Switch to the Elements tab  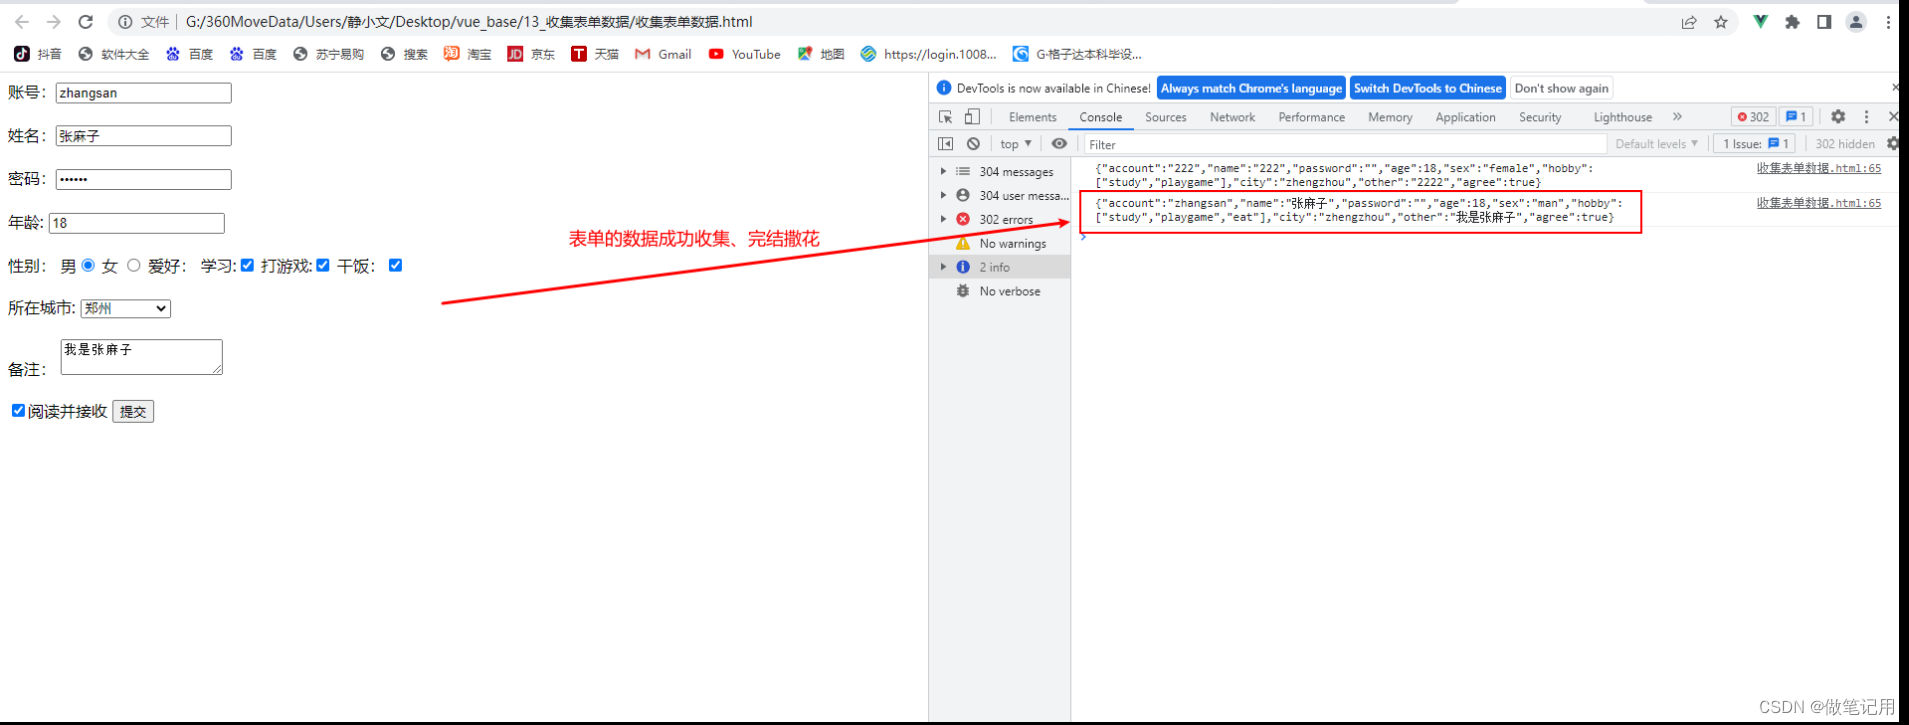click(1032, 117)
